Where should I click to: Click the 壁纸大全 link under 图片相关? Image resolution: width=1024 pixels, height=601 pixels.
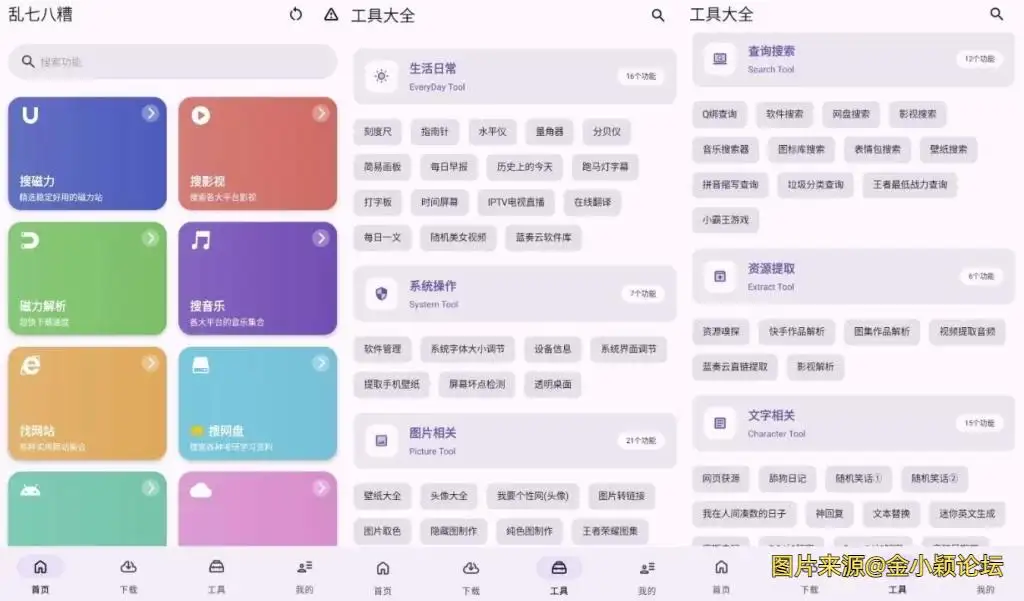point(382,495)
